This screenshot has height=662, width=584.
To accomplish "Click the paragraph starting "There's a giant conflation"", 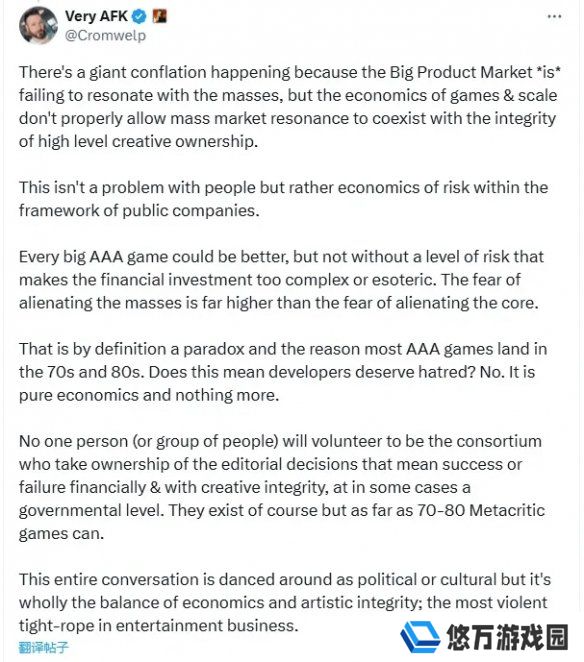I will (x=290, y=107).
